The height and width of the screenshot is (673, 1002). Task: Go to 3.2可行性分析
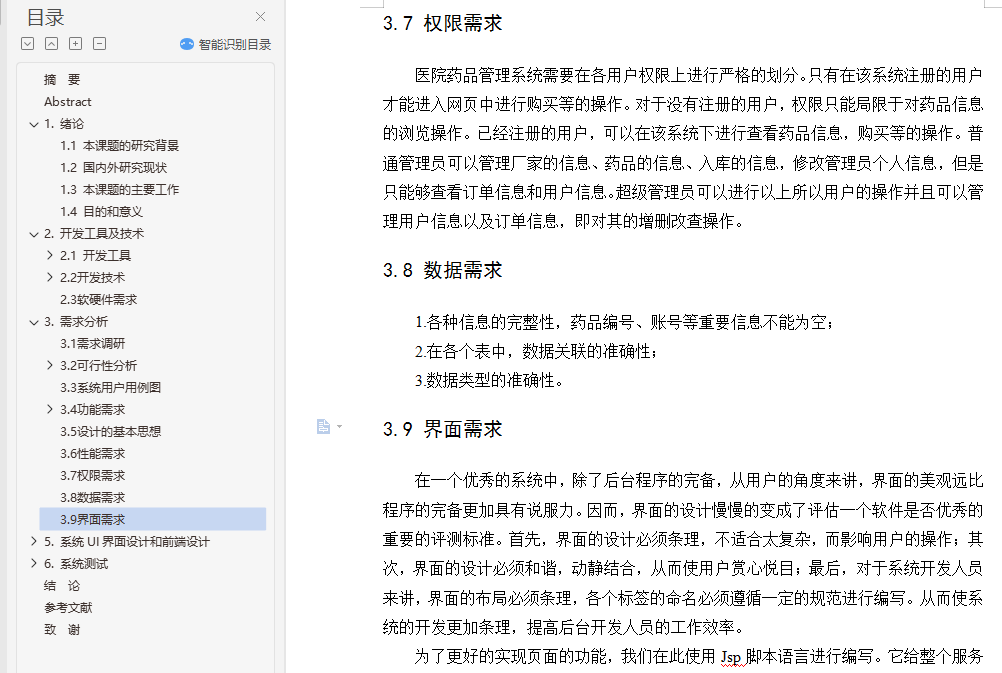[98, 366]
